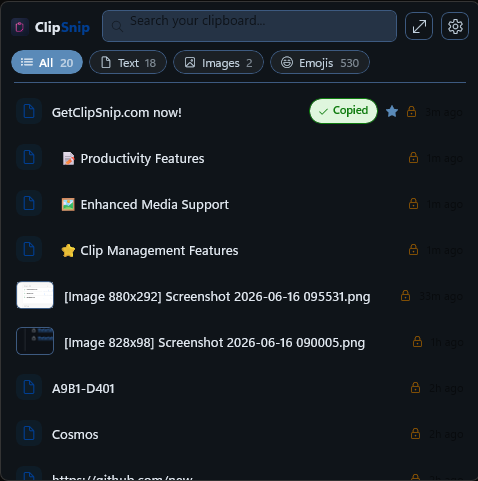Click document icon of Productivity Features row
Viewport: 478px width, 481px height.
[29, 157]
